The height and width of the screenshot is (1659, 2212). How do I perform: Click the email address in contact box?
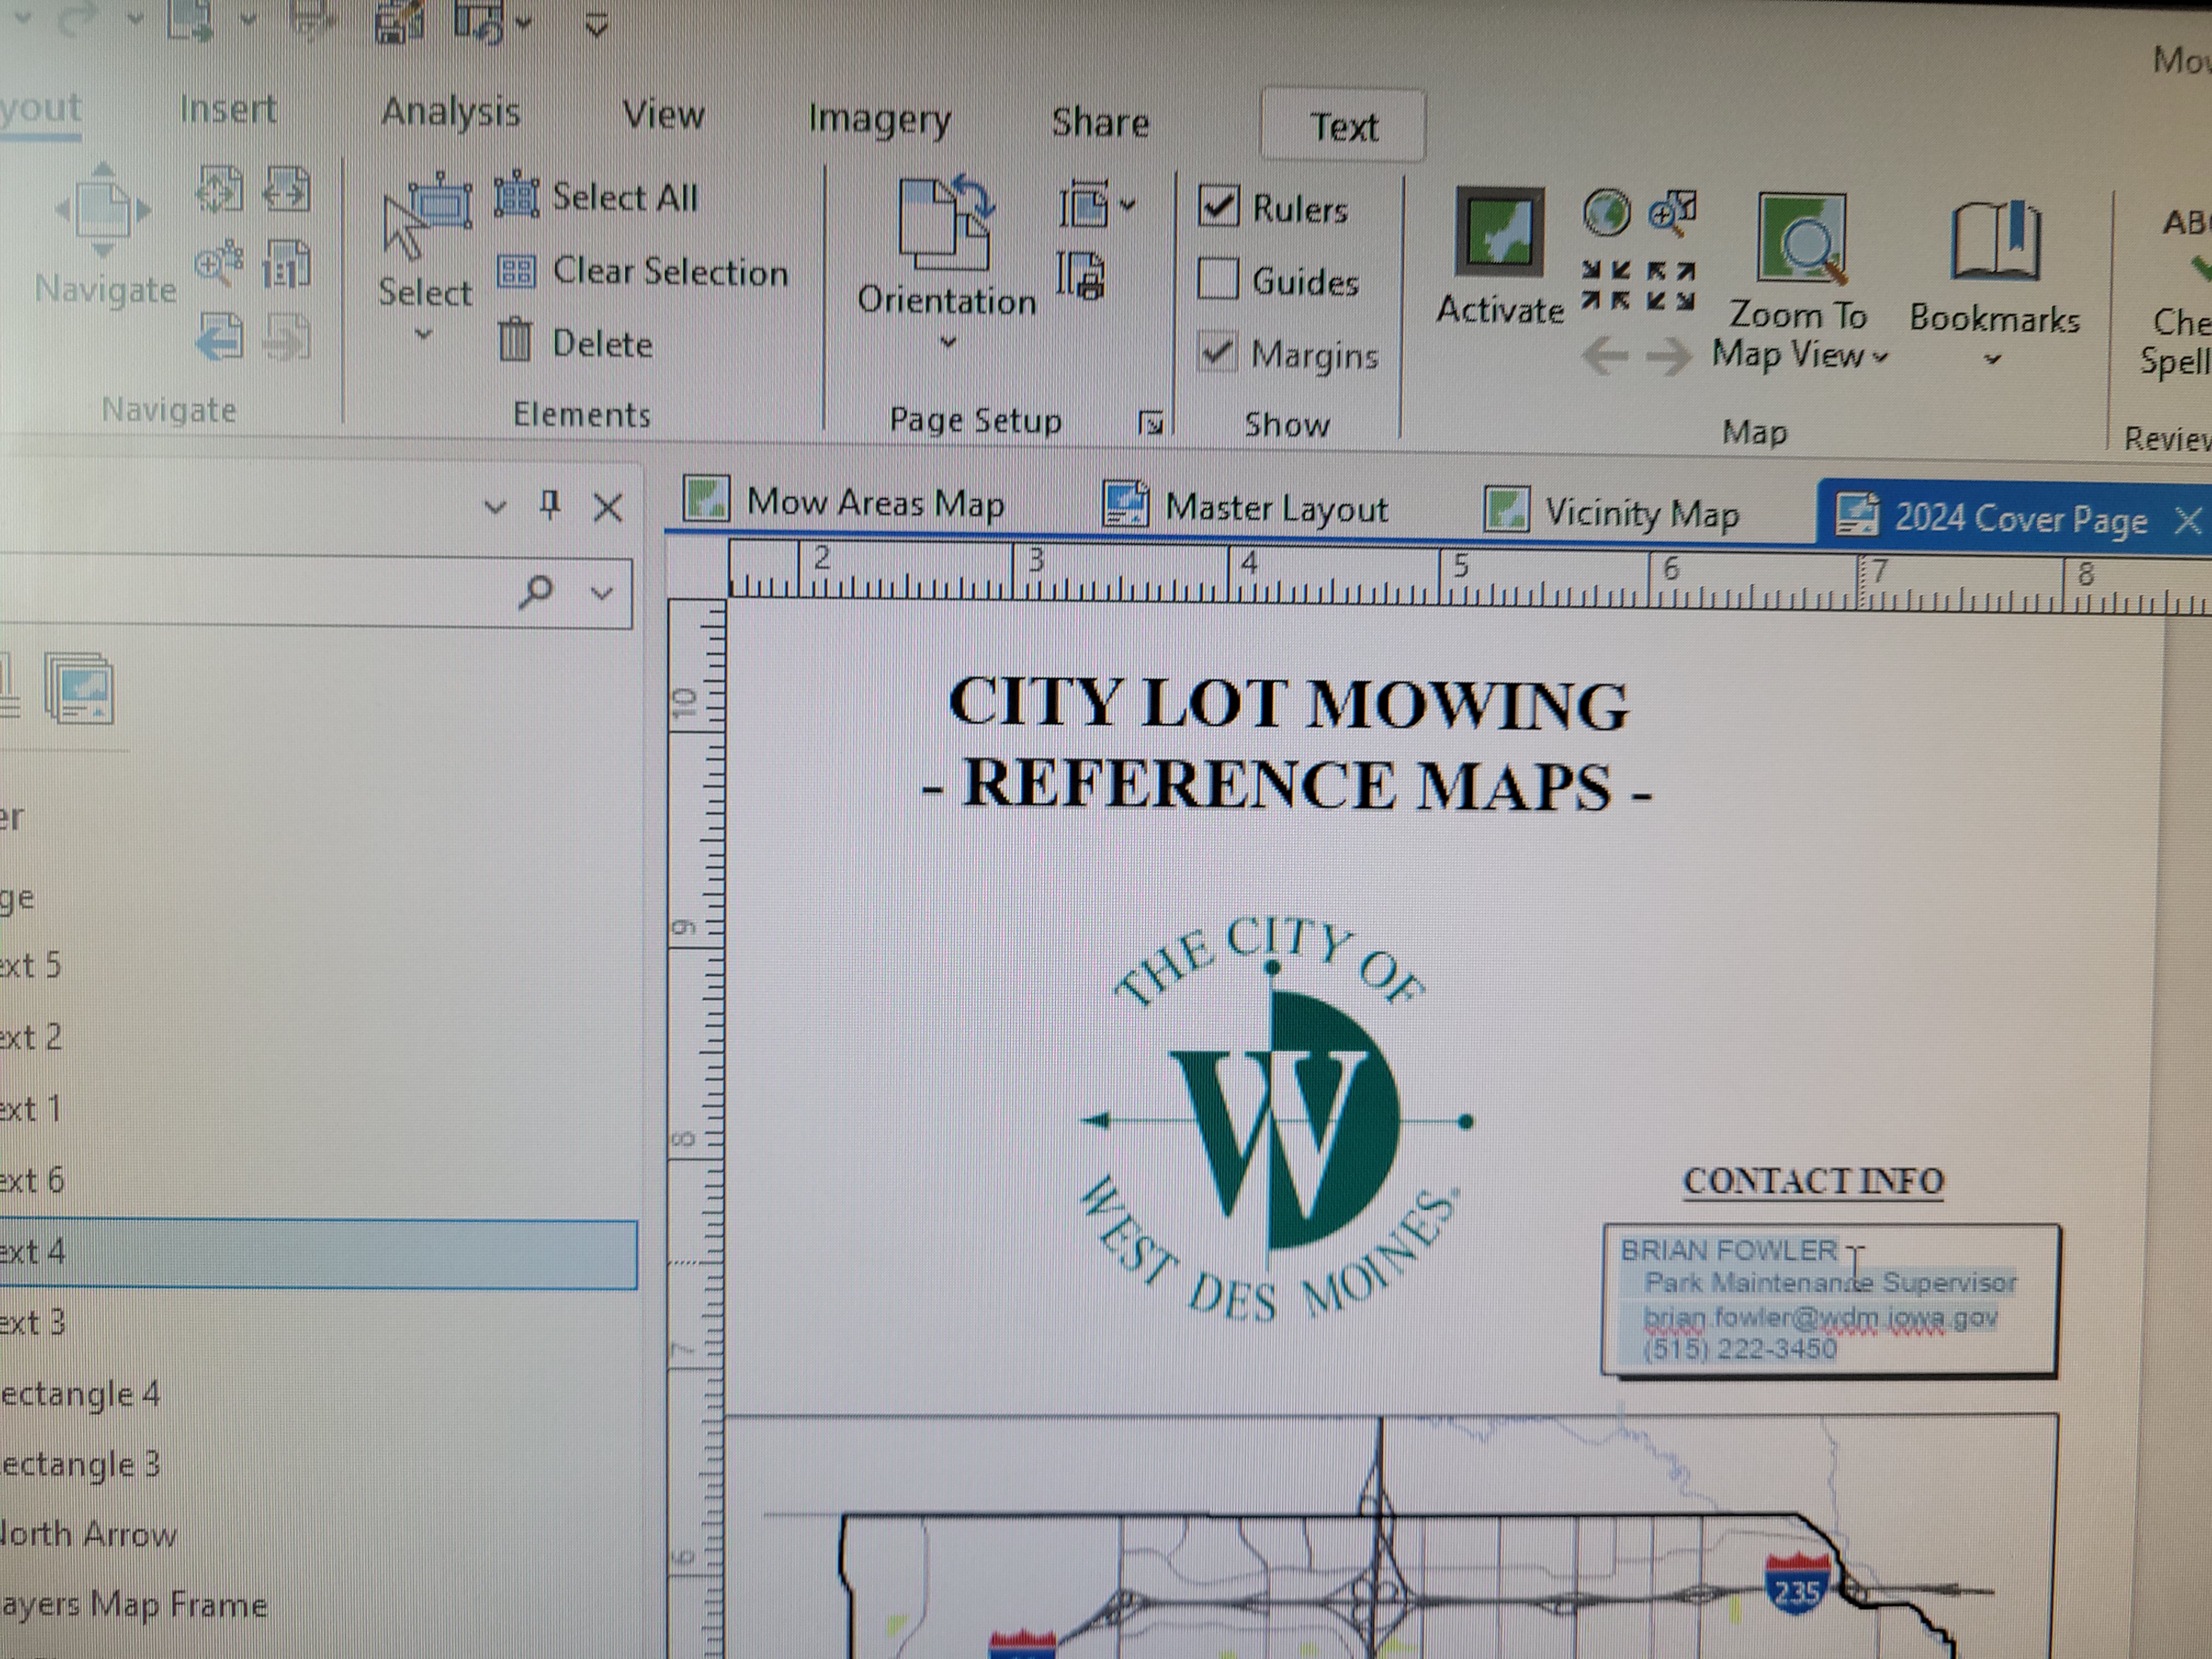(1820, 1317)
